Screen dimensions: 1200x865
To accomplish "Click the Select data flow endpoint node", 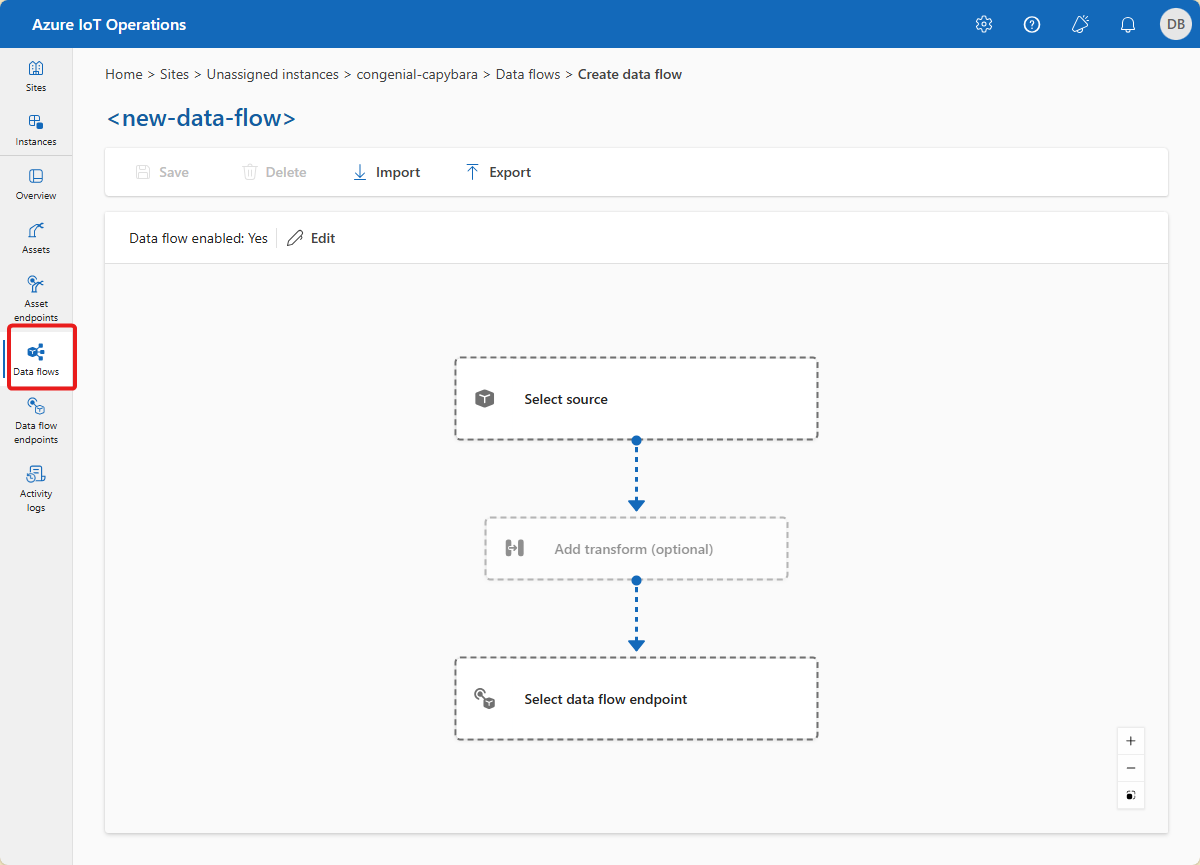I will [x=636, y=699].
